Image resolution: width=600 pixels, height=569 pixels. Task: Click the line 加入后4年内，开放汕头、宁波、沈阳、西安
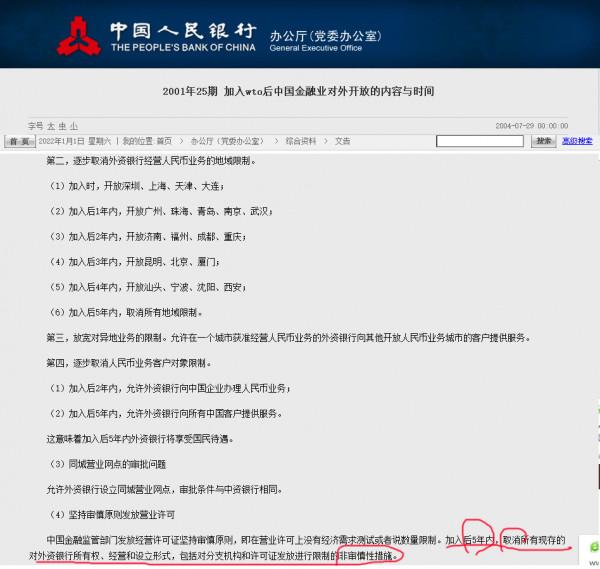[147, 287]
